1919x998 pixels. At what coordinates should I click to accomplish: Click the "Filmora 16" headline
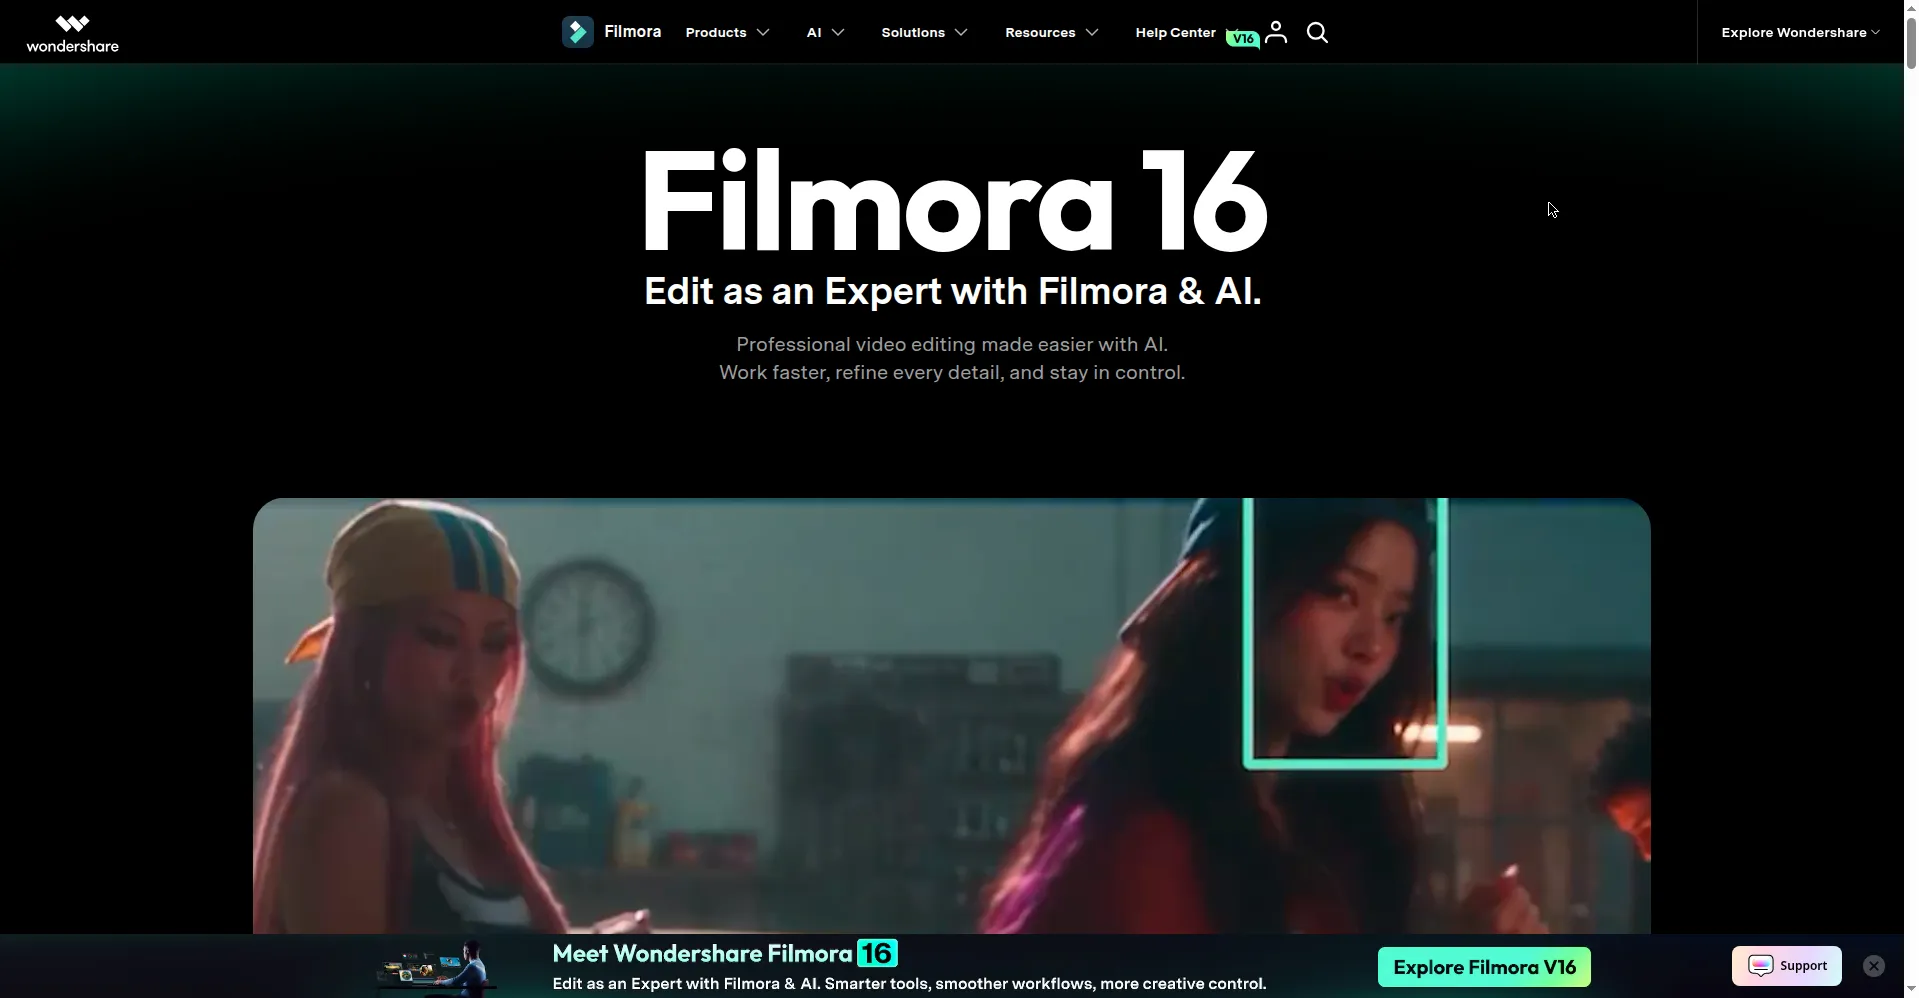pos(954,200)
